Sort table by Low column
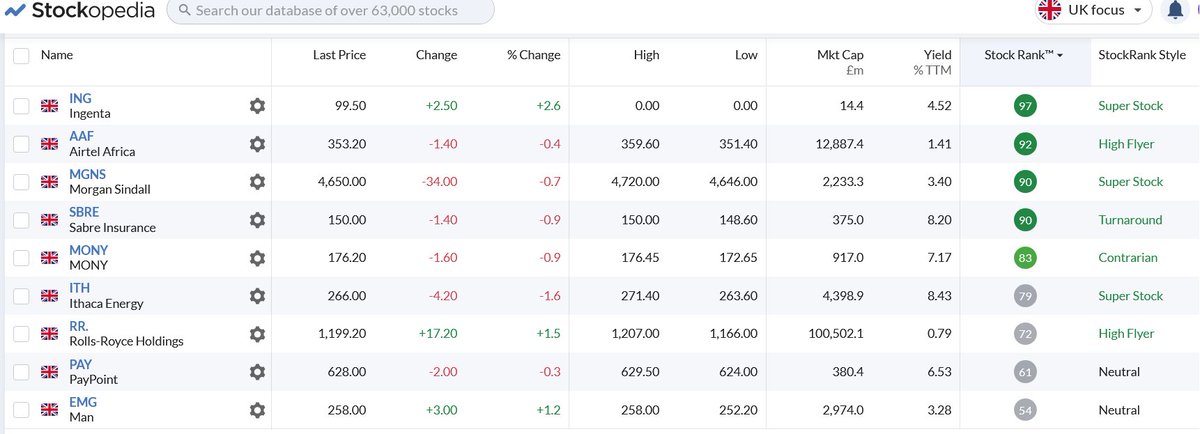 click(x=746, y=55)
